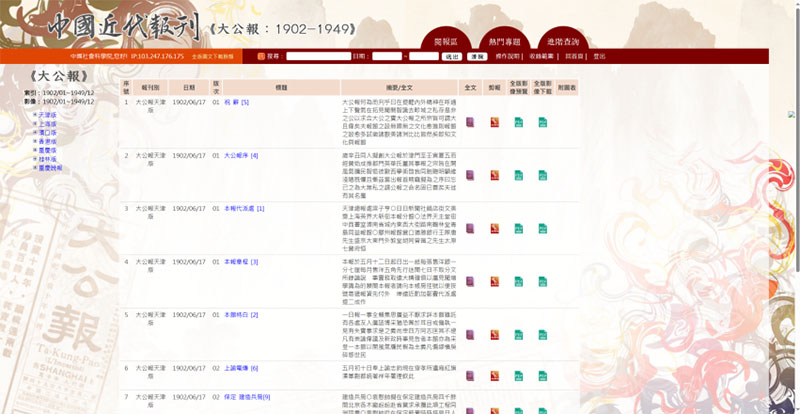The width and height of the screenshot is (800, 414).
Task: Preview full-page image for row 2 大公報序
Action: [519, 175]
